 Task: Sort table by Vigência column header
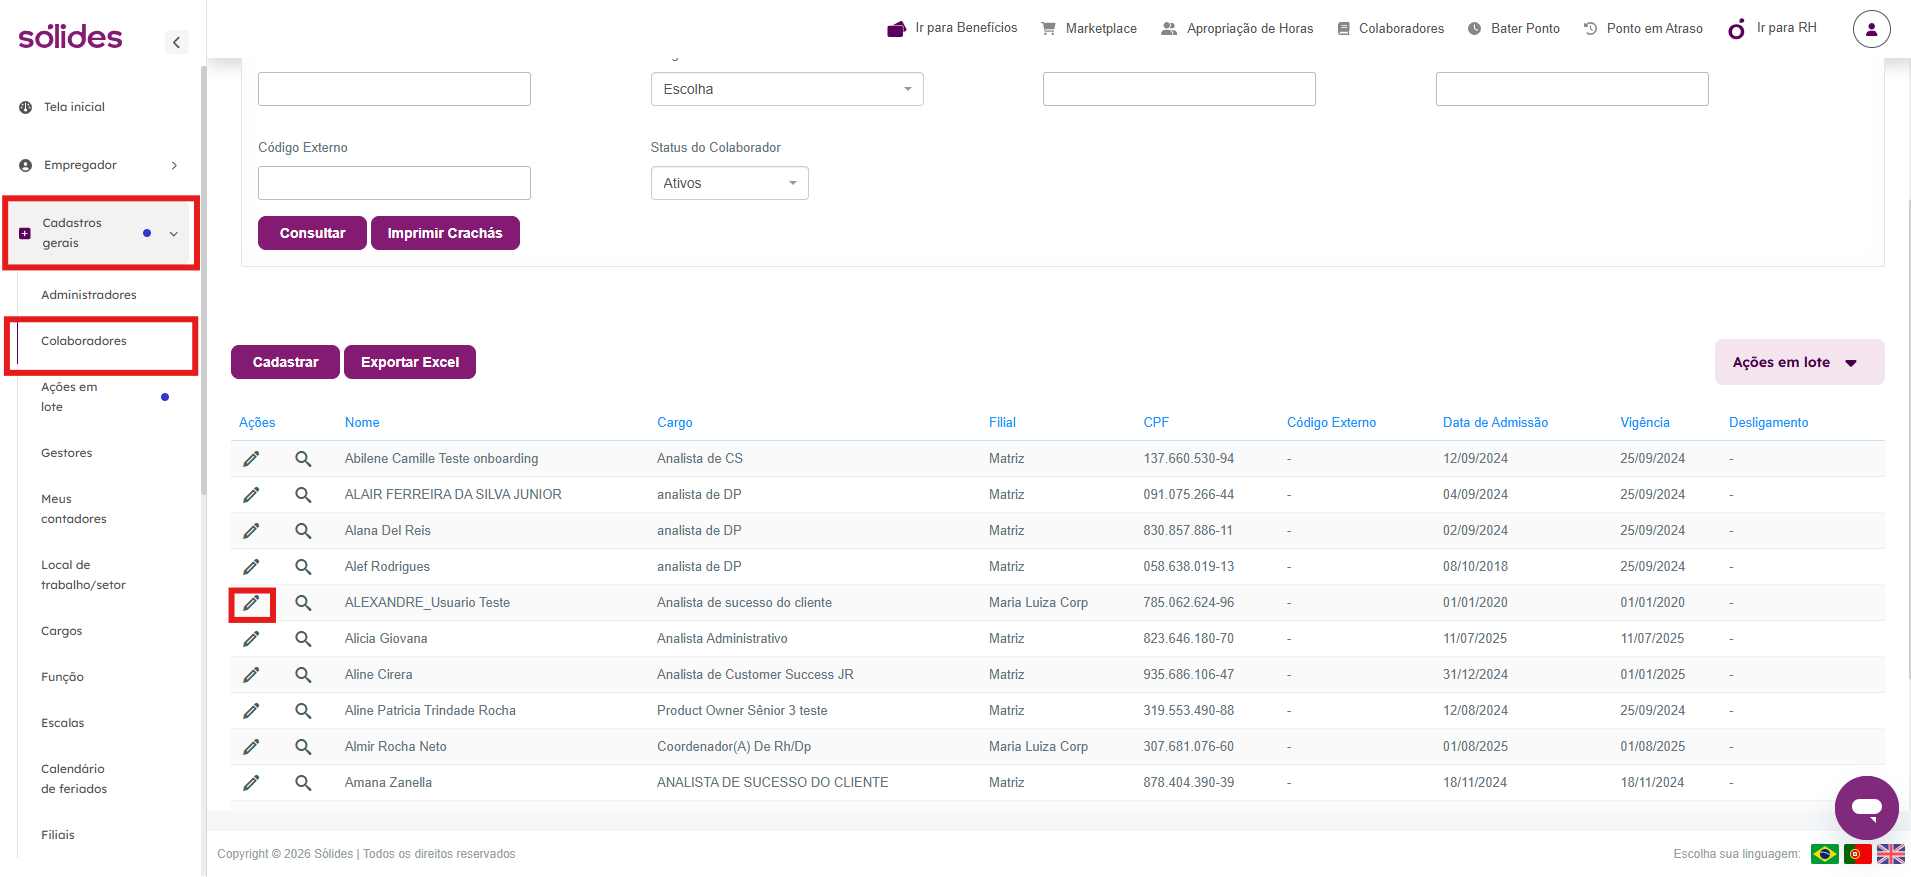(x=1645, y=423)
